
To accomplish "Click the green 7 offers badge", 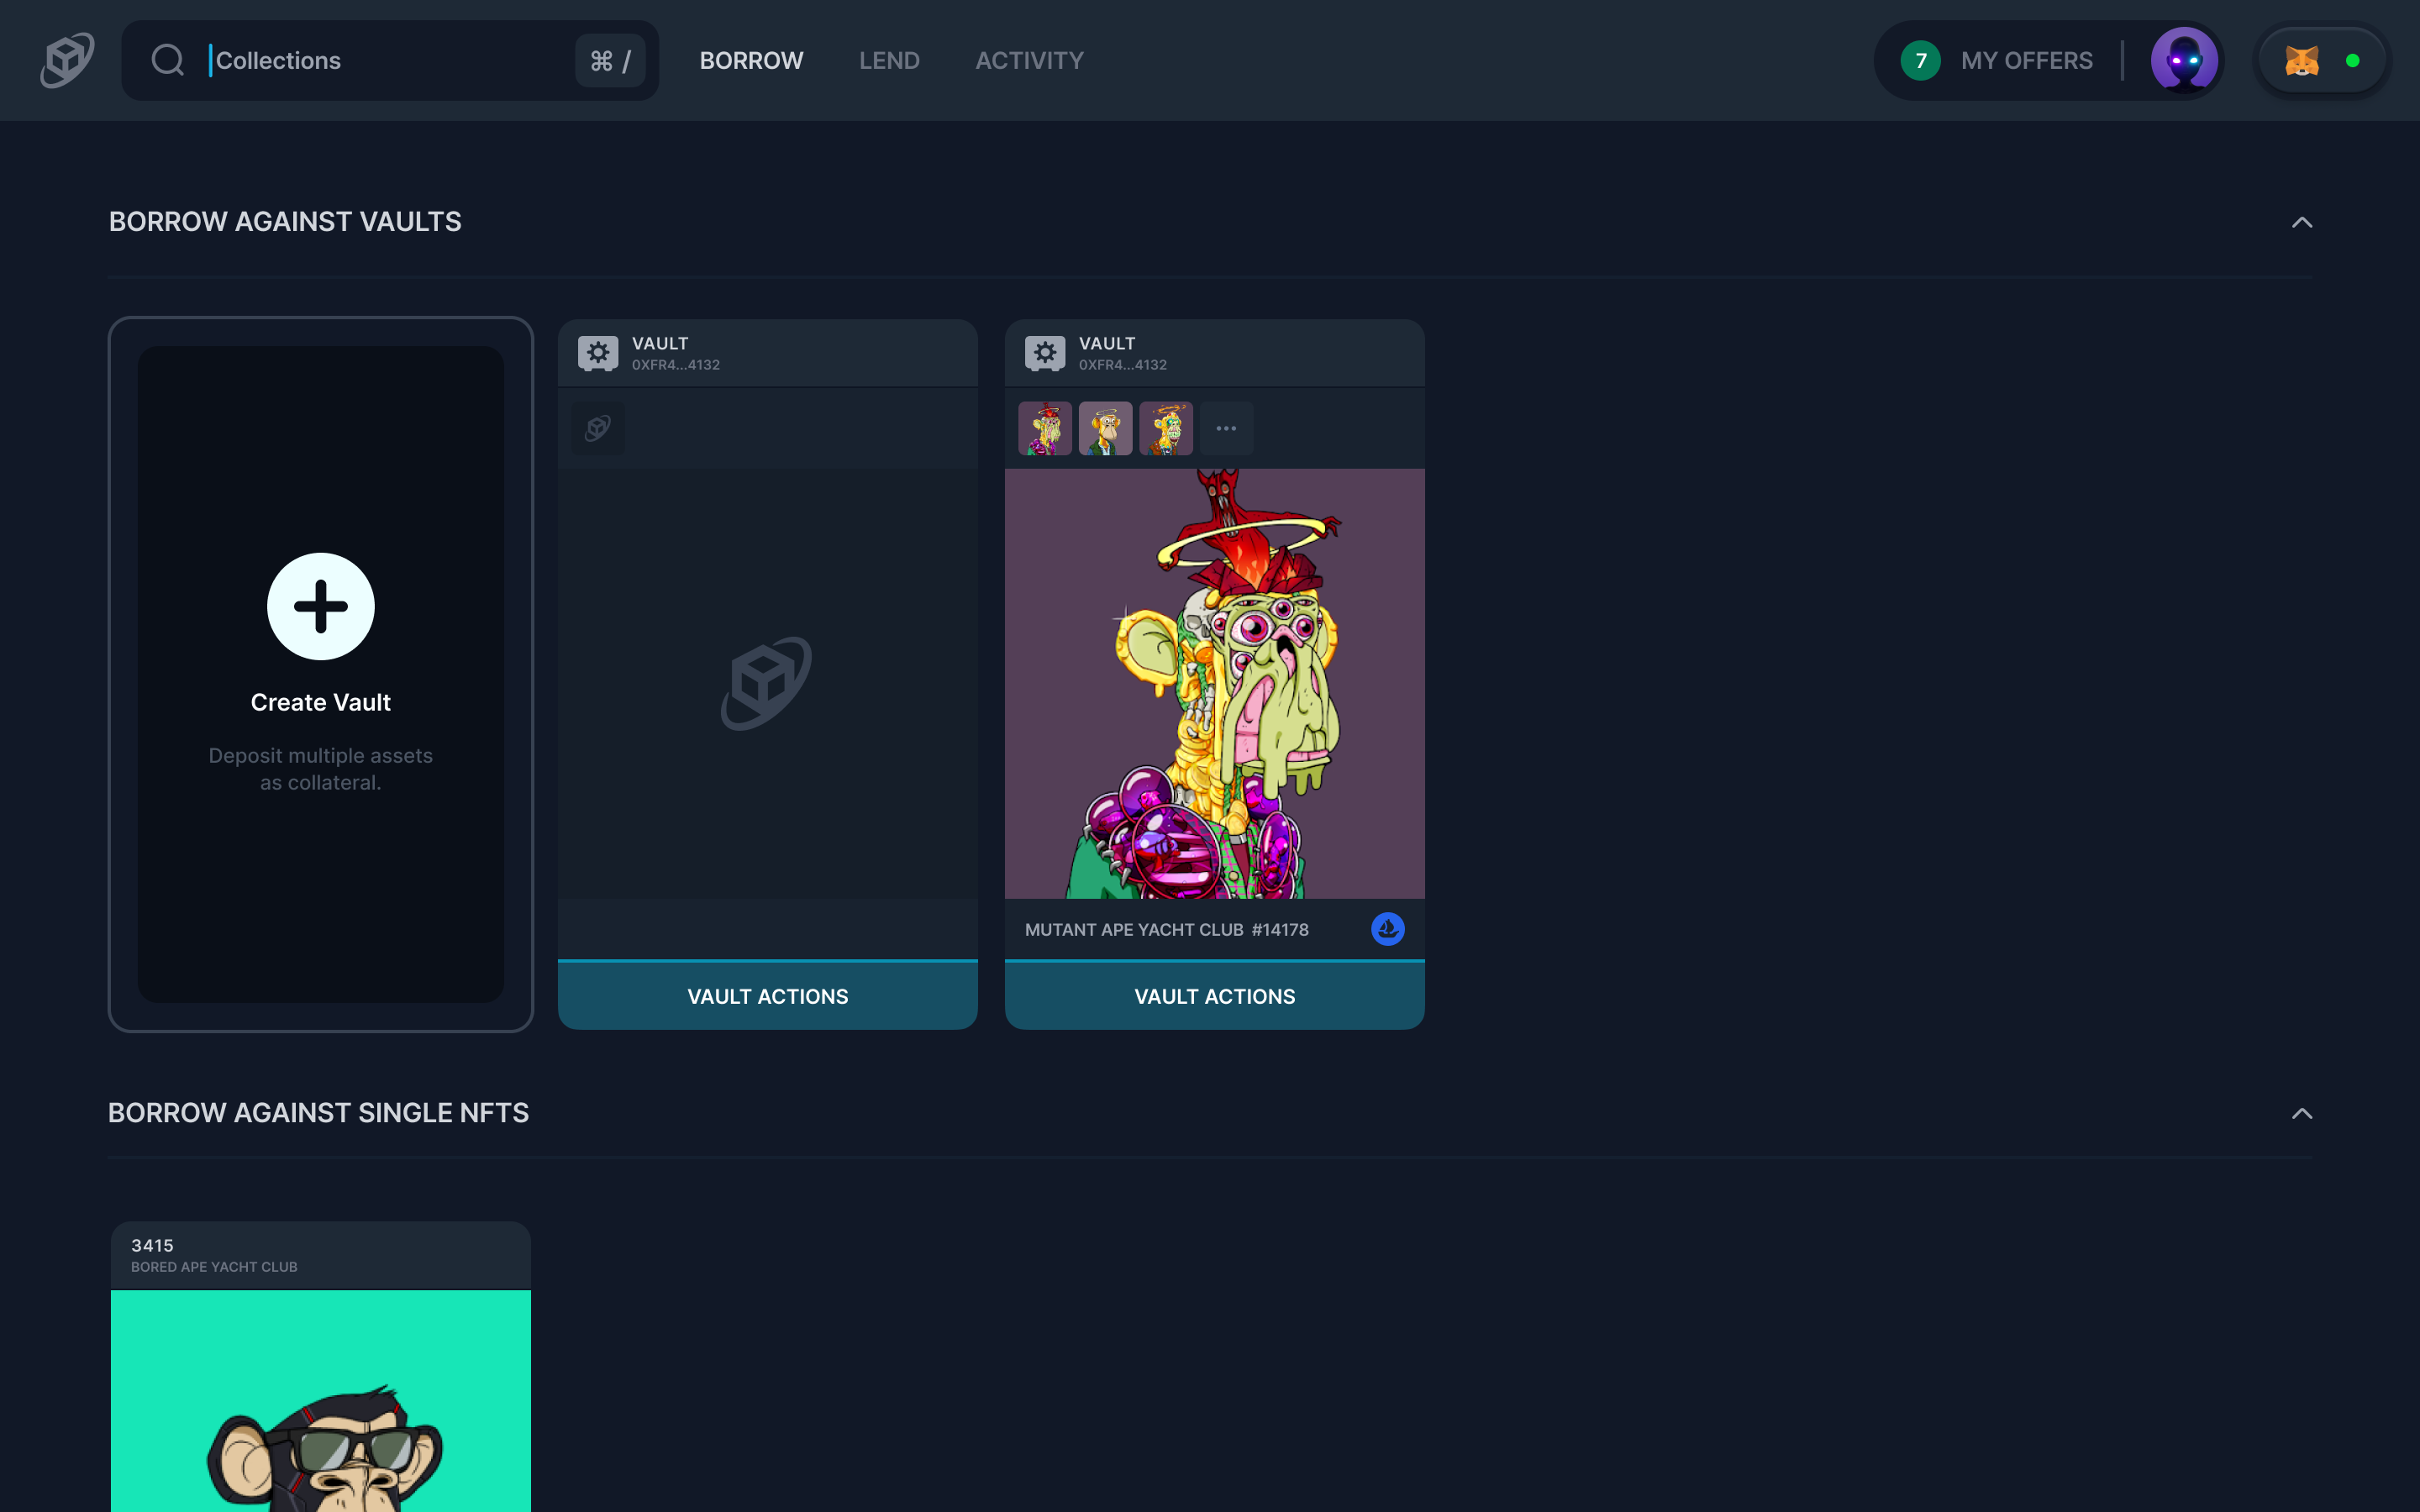I will click(1920, 61).
